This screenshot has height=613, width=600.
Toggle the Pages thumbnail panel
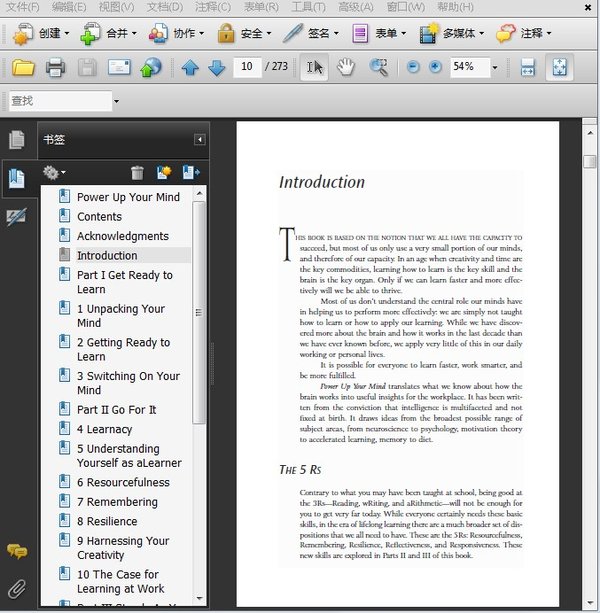click(17, 140)
